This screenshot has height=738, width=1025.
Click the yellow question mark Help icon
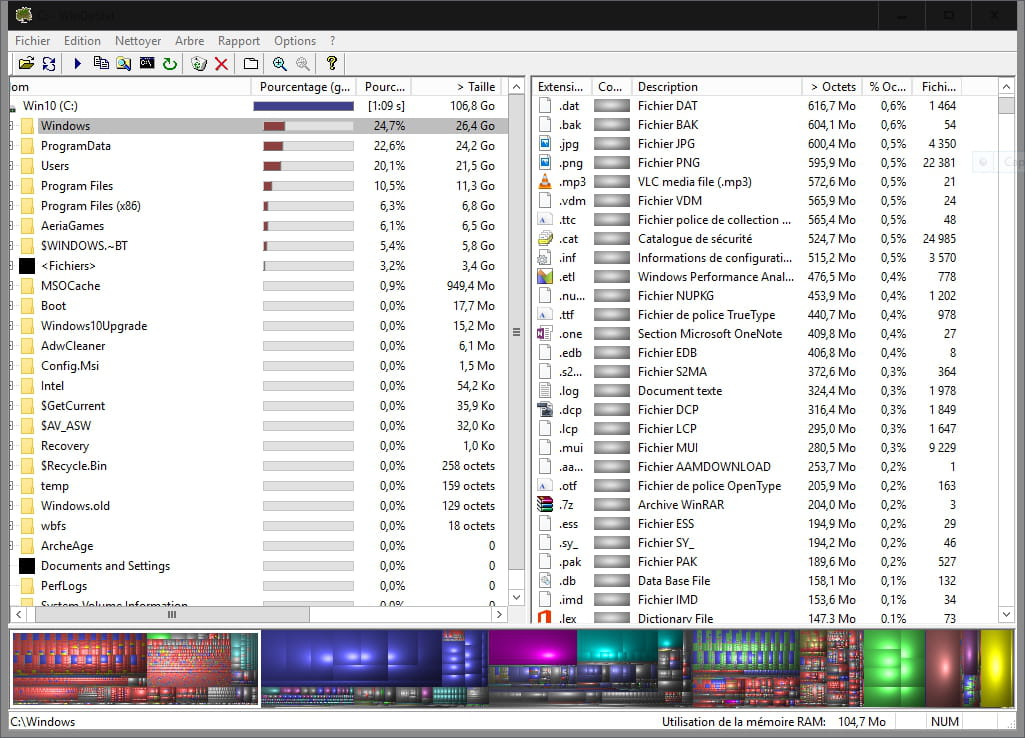331,63
